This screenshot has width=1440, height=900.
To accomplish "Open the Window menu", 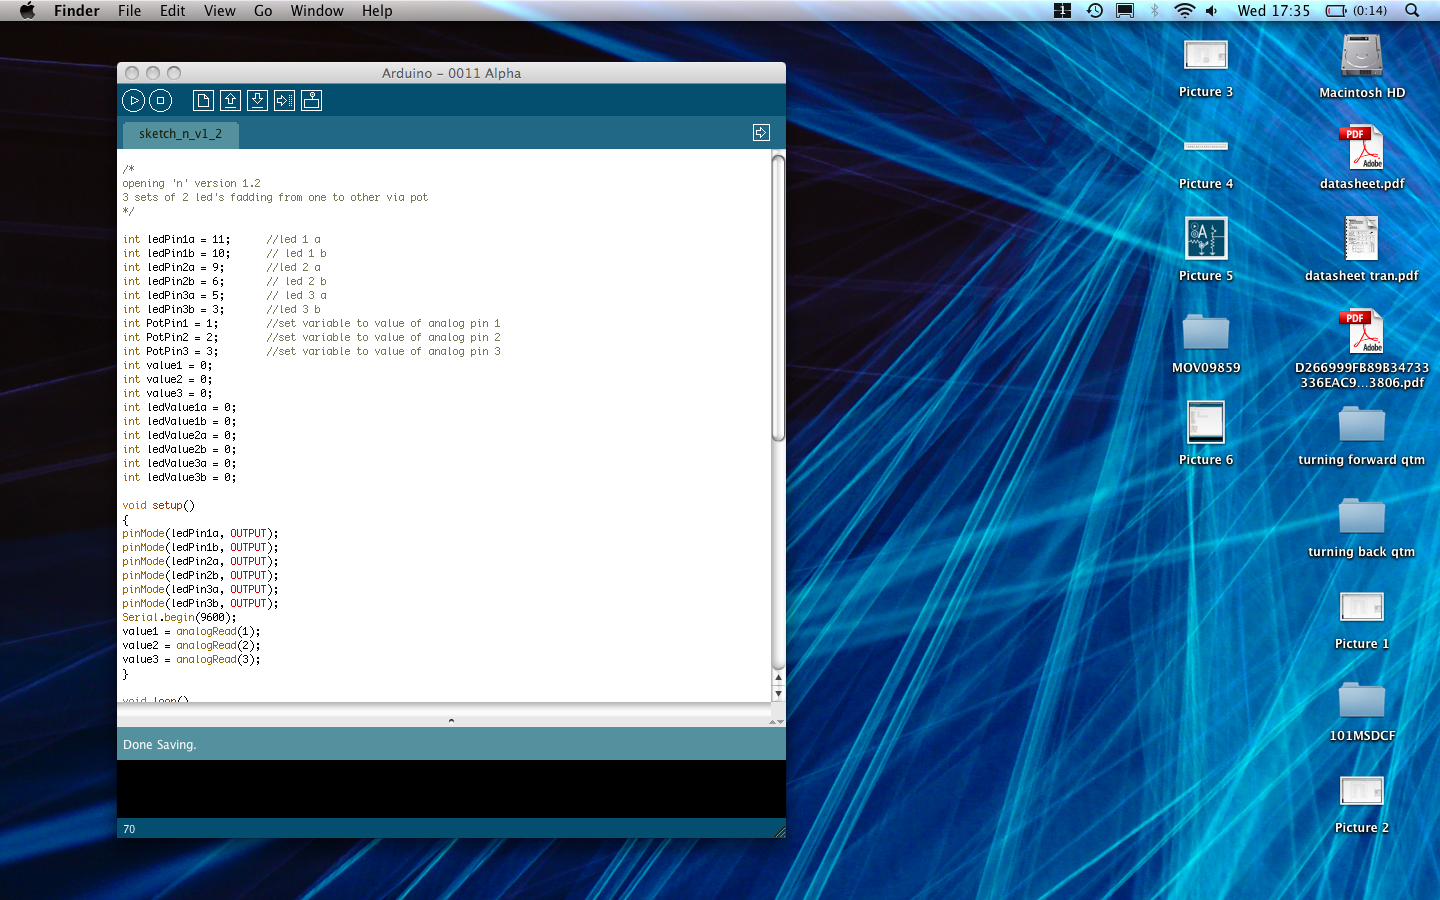I will coord(317,11).
